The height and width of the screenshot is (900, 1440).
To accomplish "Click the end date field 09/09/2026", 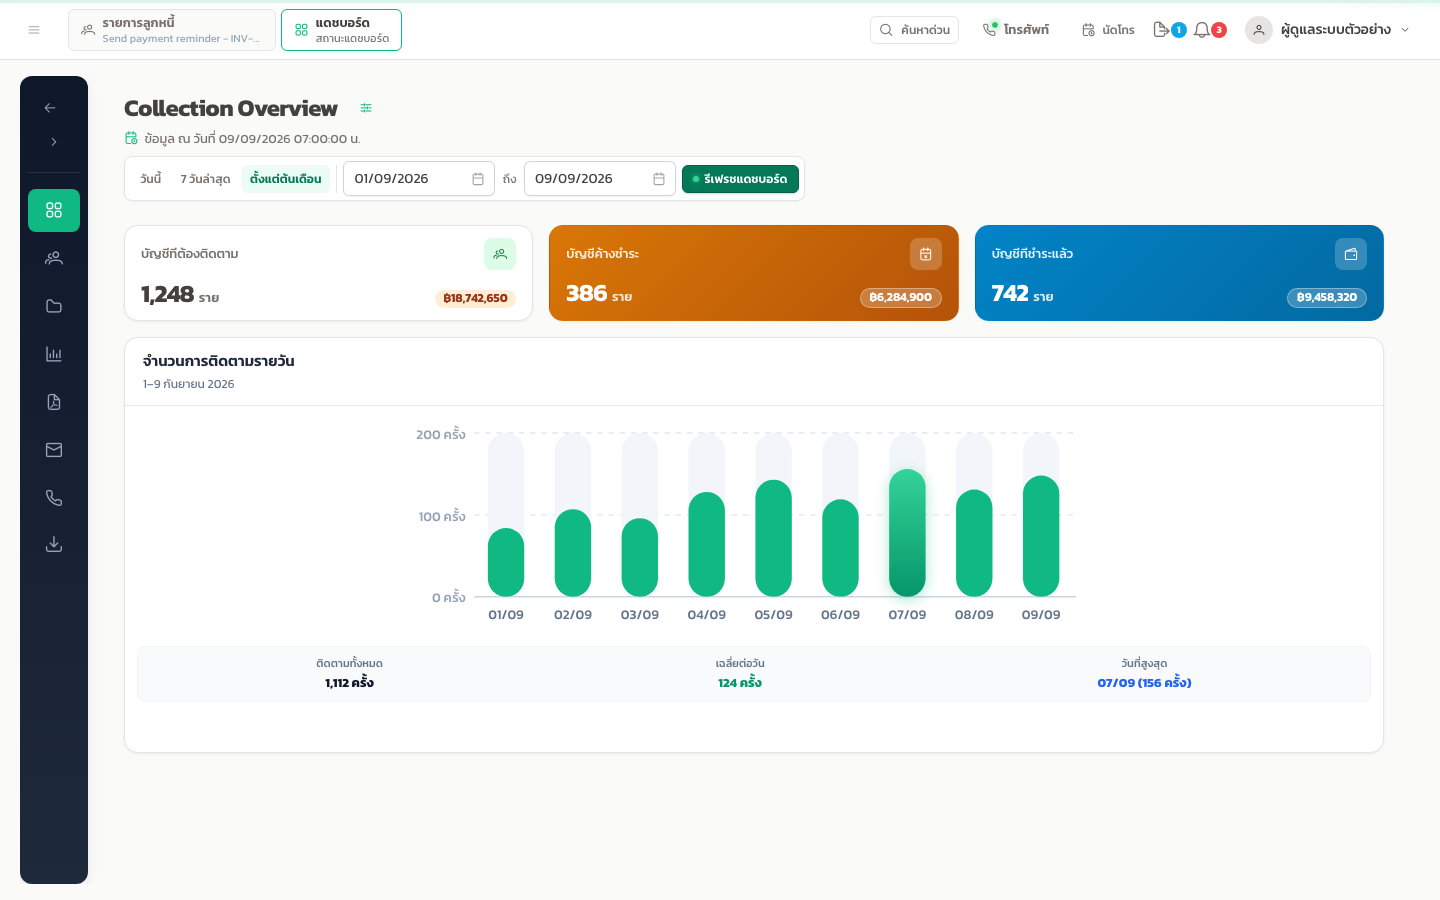I will tap(600, 179).
